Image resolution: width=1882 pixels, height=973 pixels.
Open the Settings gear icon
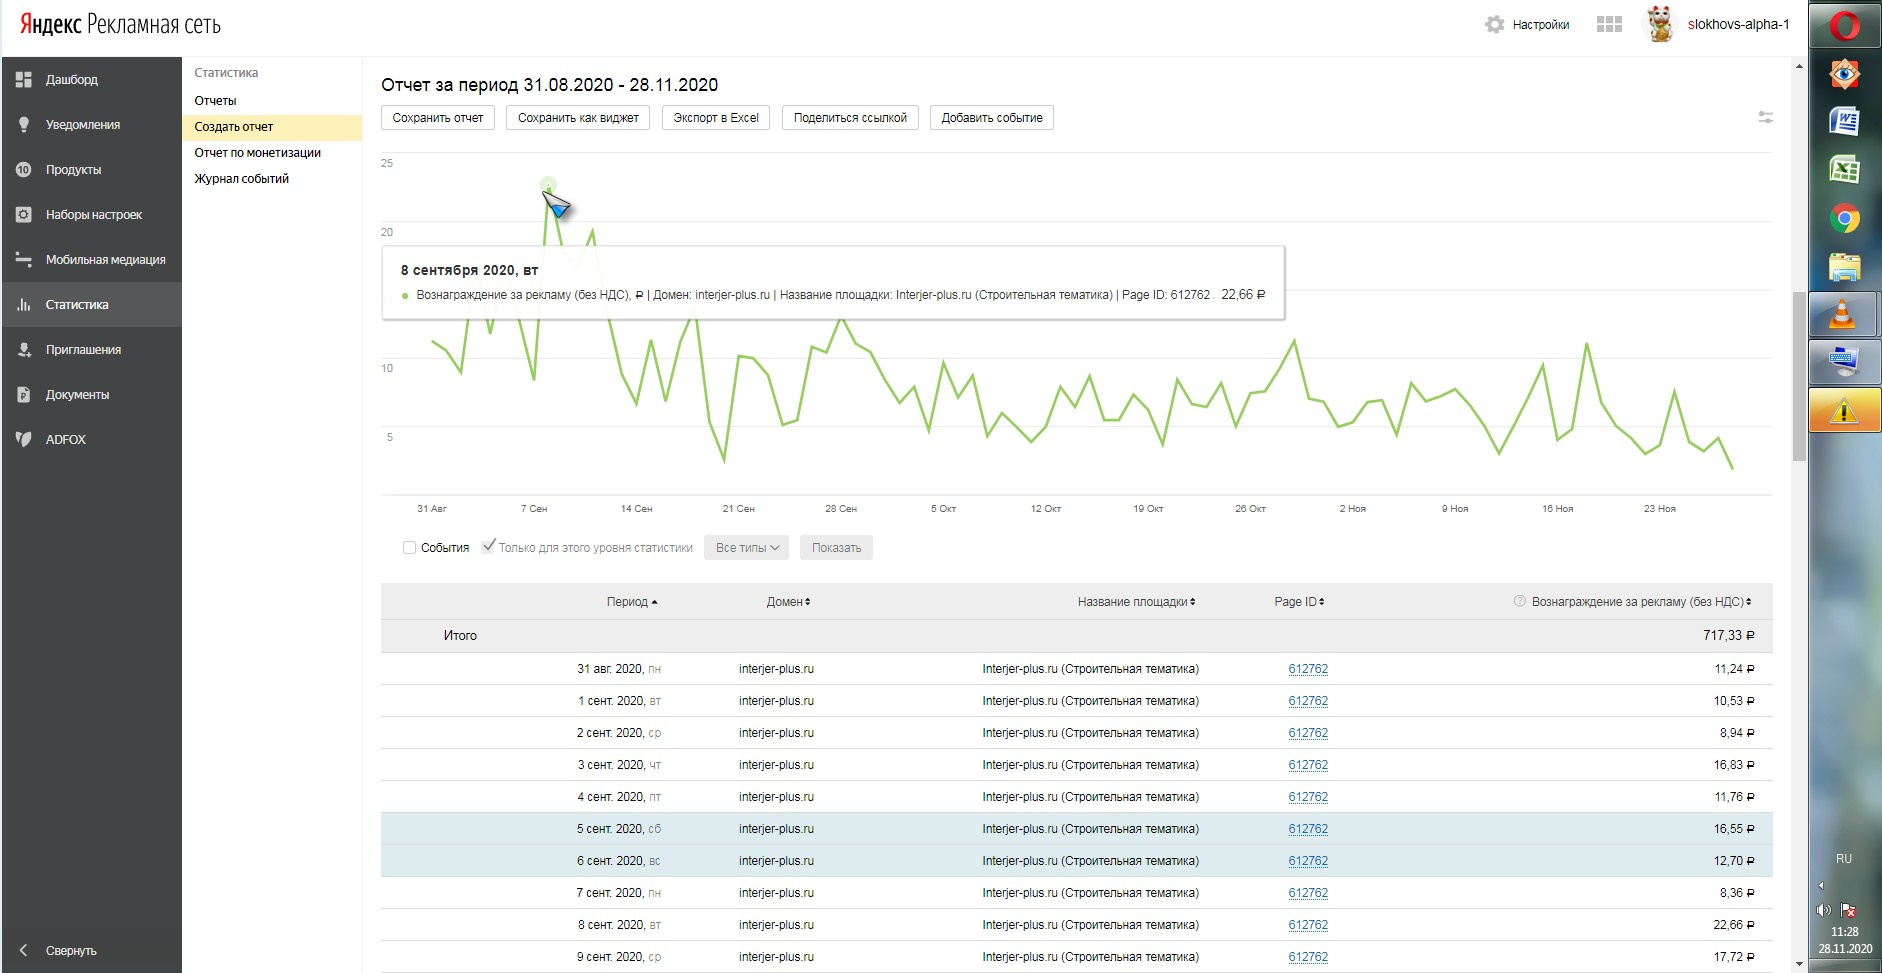(1494, 25)
